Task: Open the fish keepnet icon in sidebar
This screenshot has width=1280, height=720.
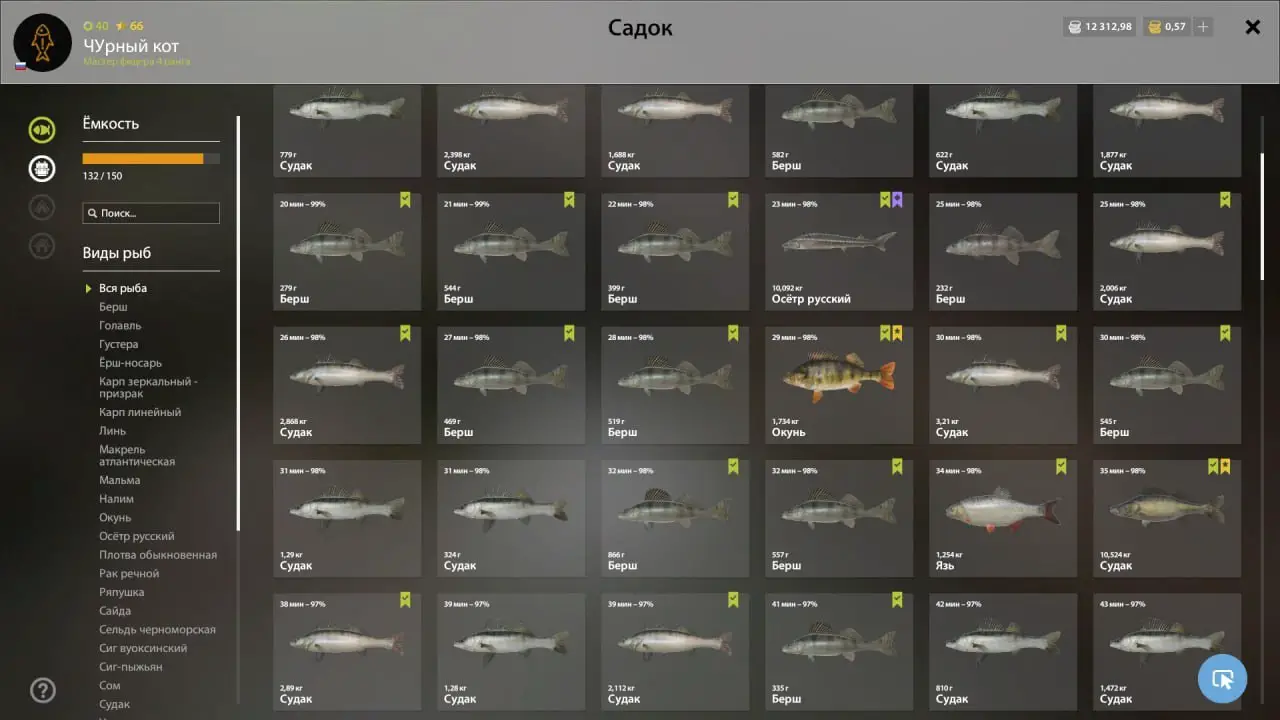Action: point(42,130)
